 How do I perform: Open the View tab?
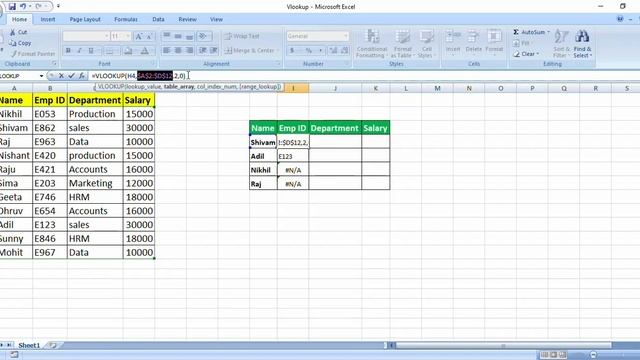pyautogui.click(x=216, y=19)
